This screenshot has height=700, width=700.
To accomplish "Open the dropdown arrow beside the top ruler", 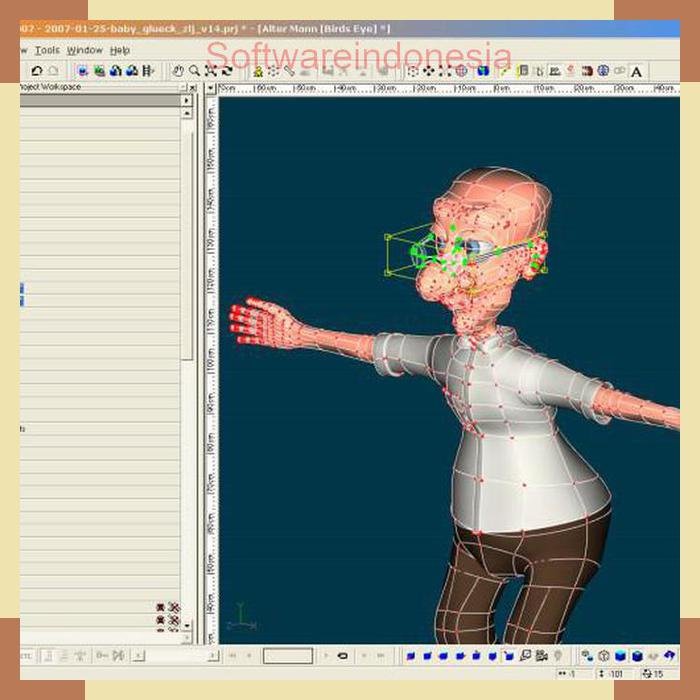I will point(210,88).
